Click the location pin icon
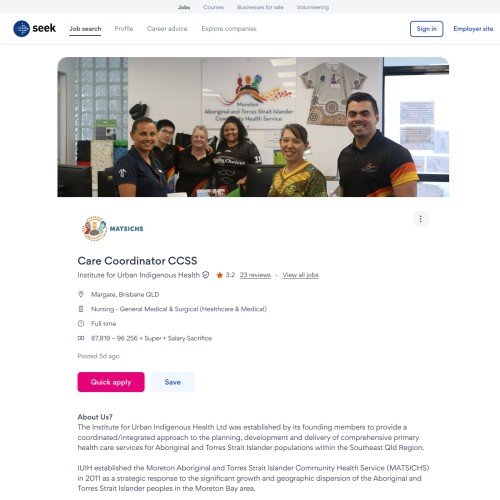This screenshot has height=500, width=500. coord(81,294)
